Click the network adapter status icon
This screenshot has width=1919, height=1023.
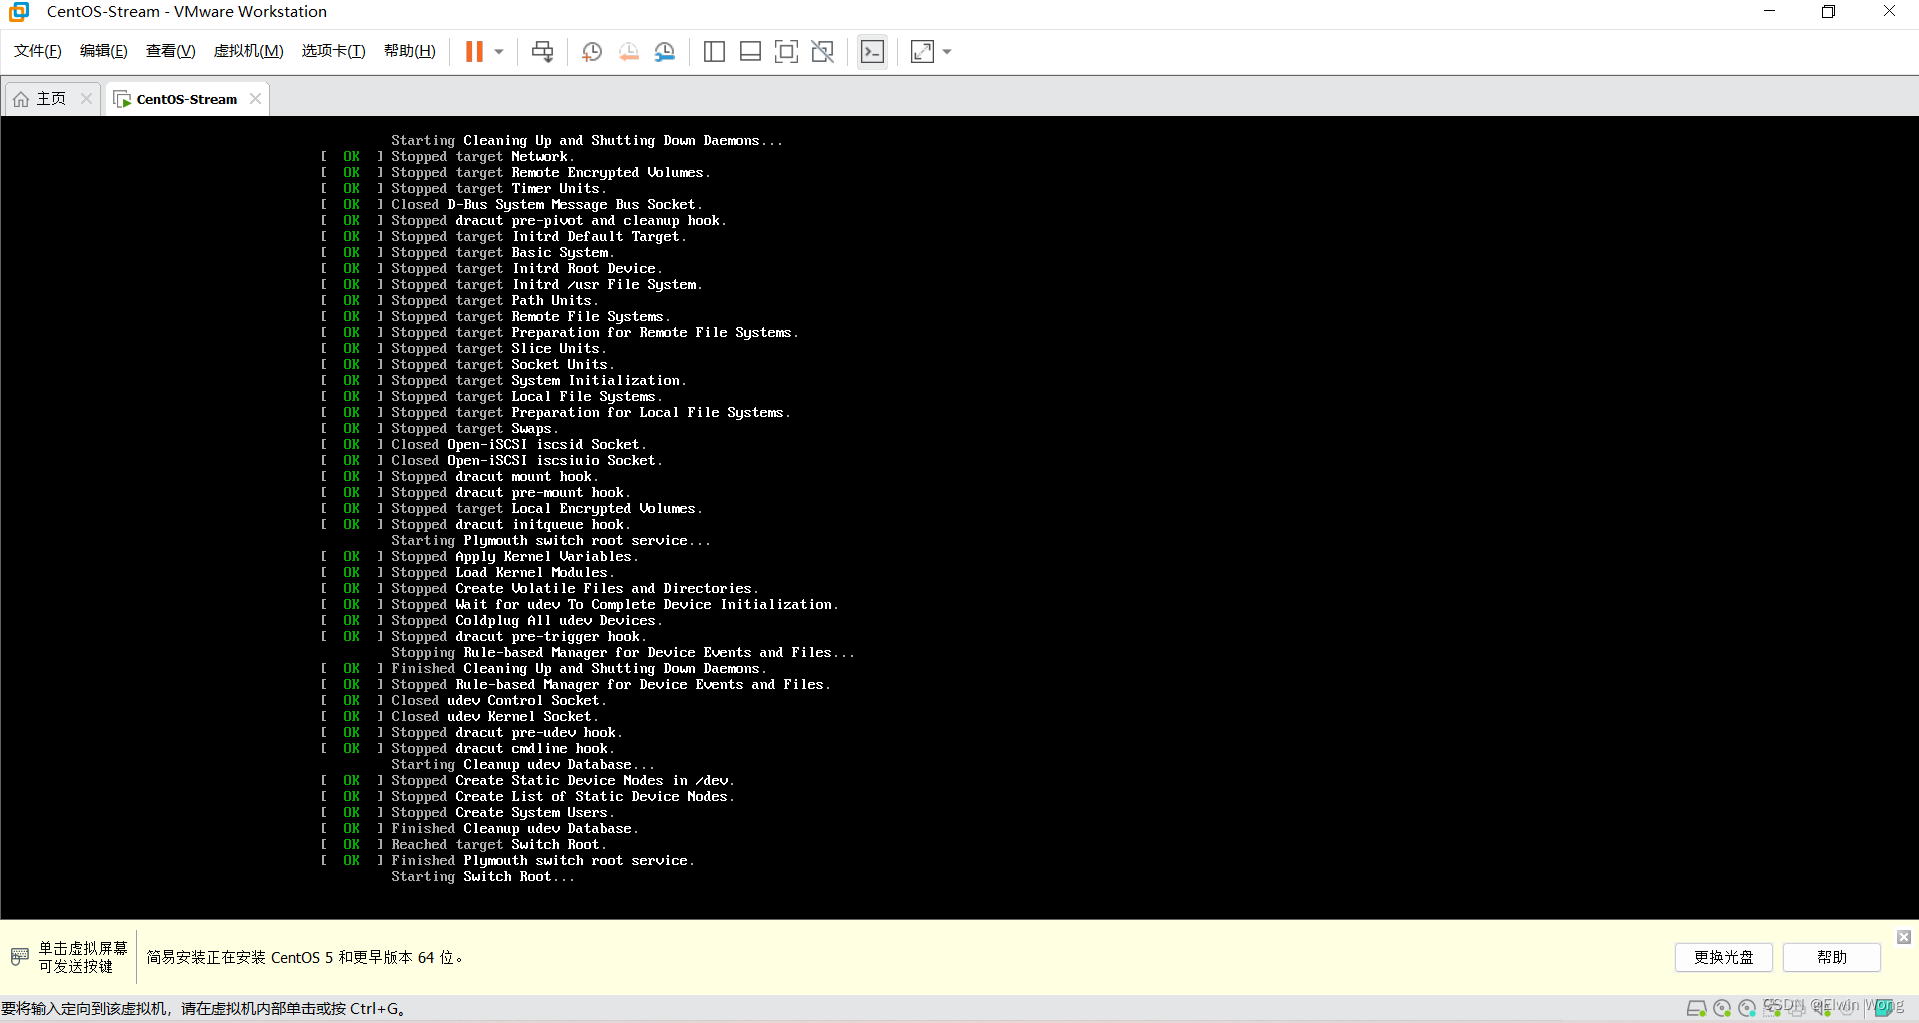(x=1772, y=1008)
